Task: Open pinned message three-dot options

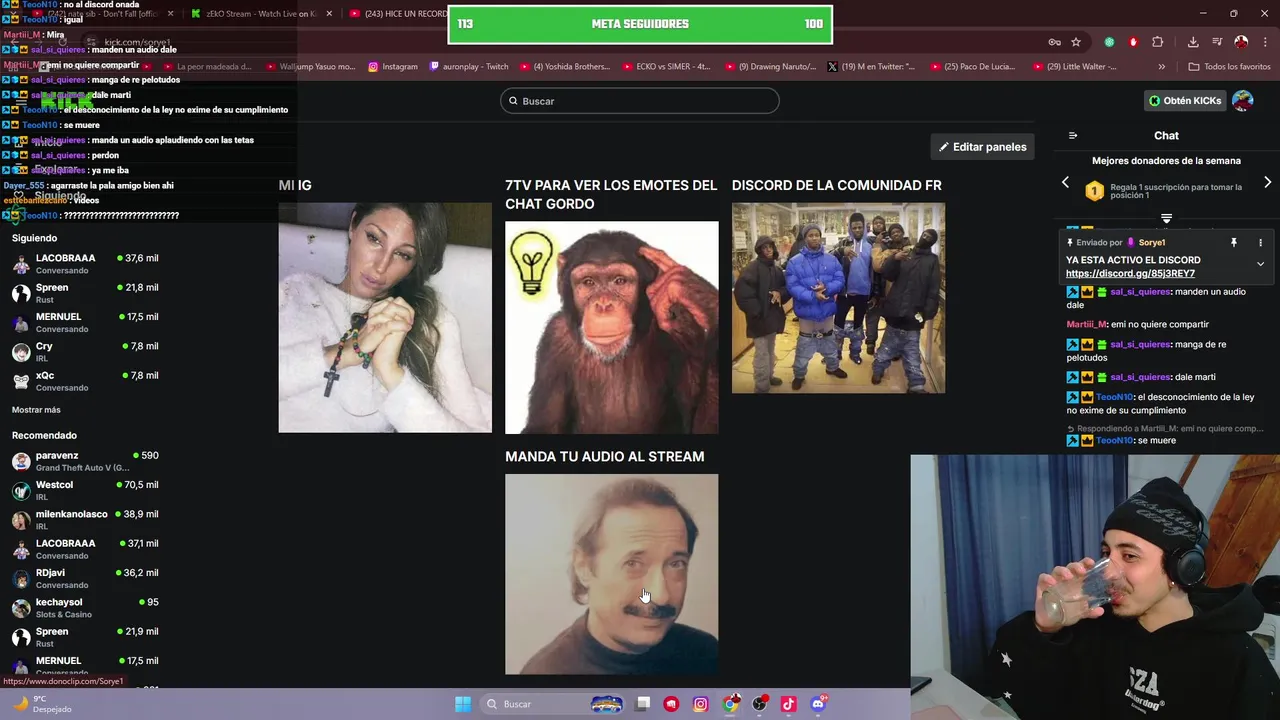Action: (x=1260, y=242)
